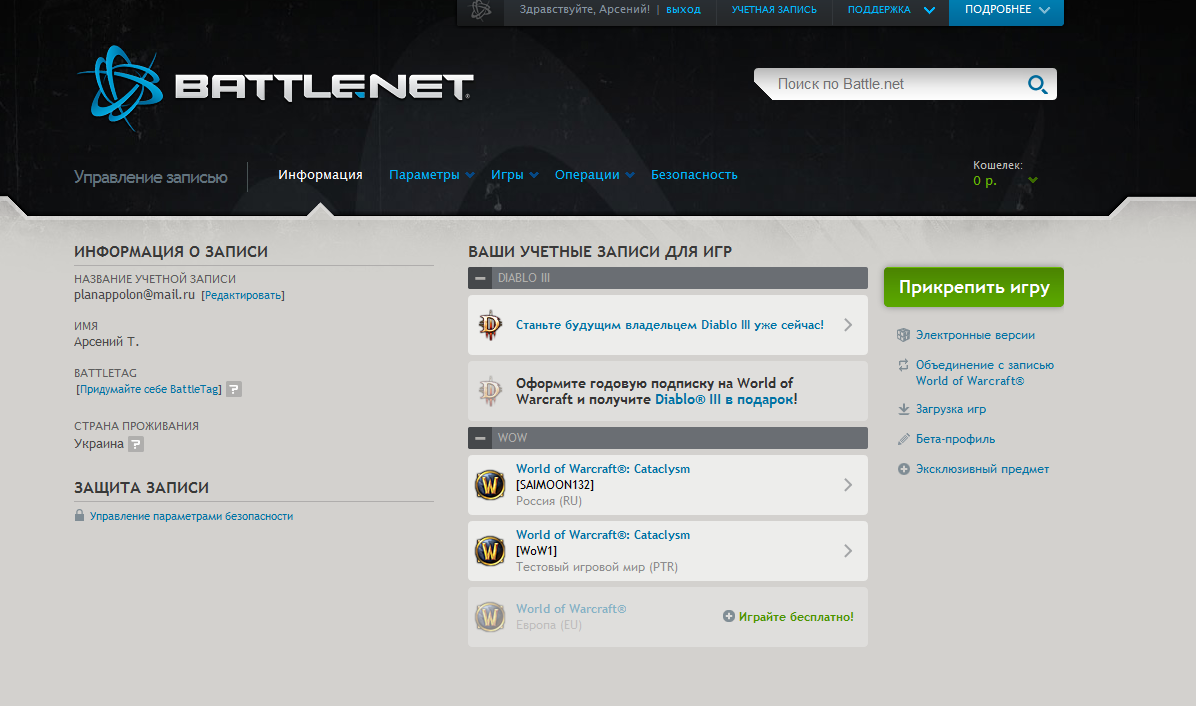
Task: Open the Игры dropdown menu
Action: [x=515, y=175]
